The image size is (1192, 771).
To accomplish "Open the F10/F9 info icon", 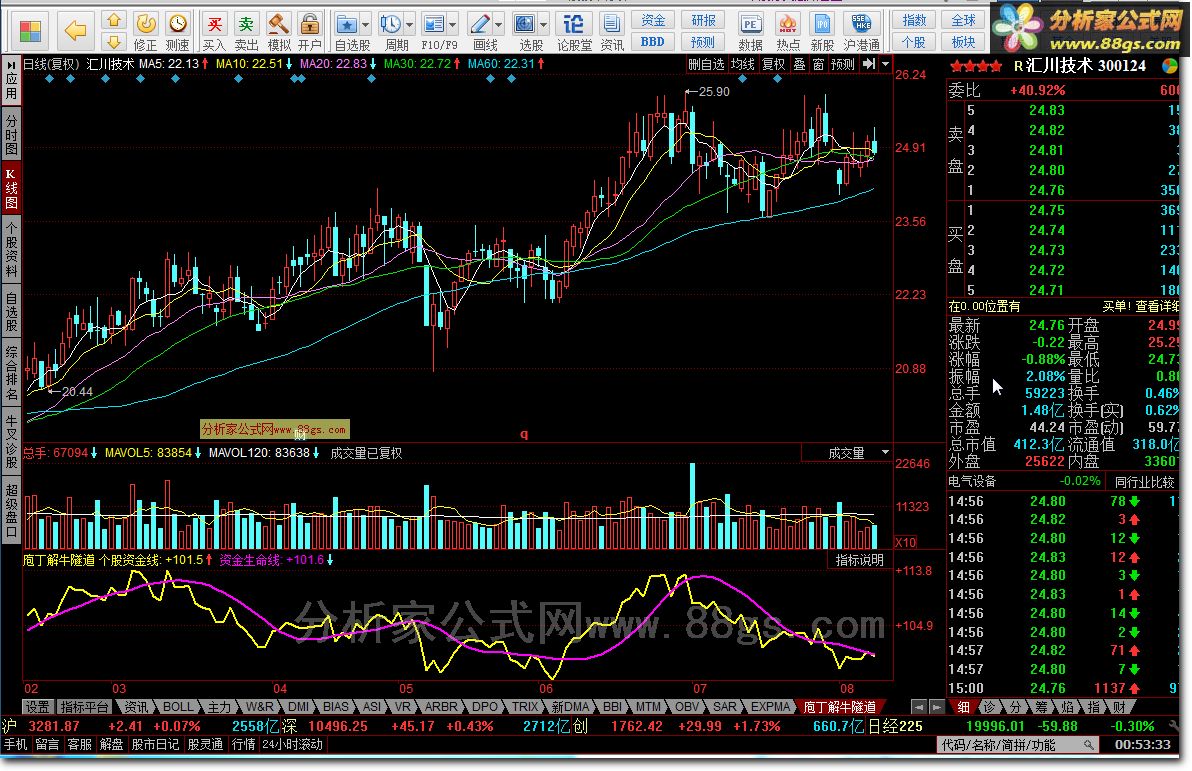I will pyautogui.click(x=434, y=32).
